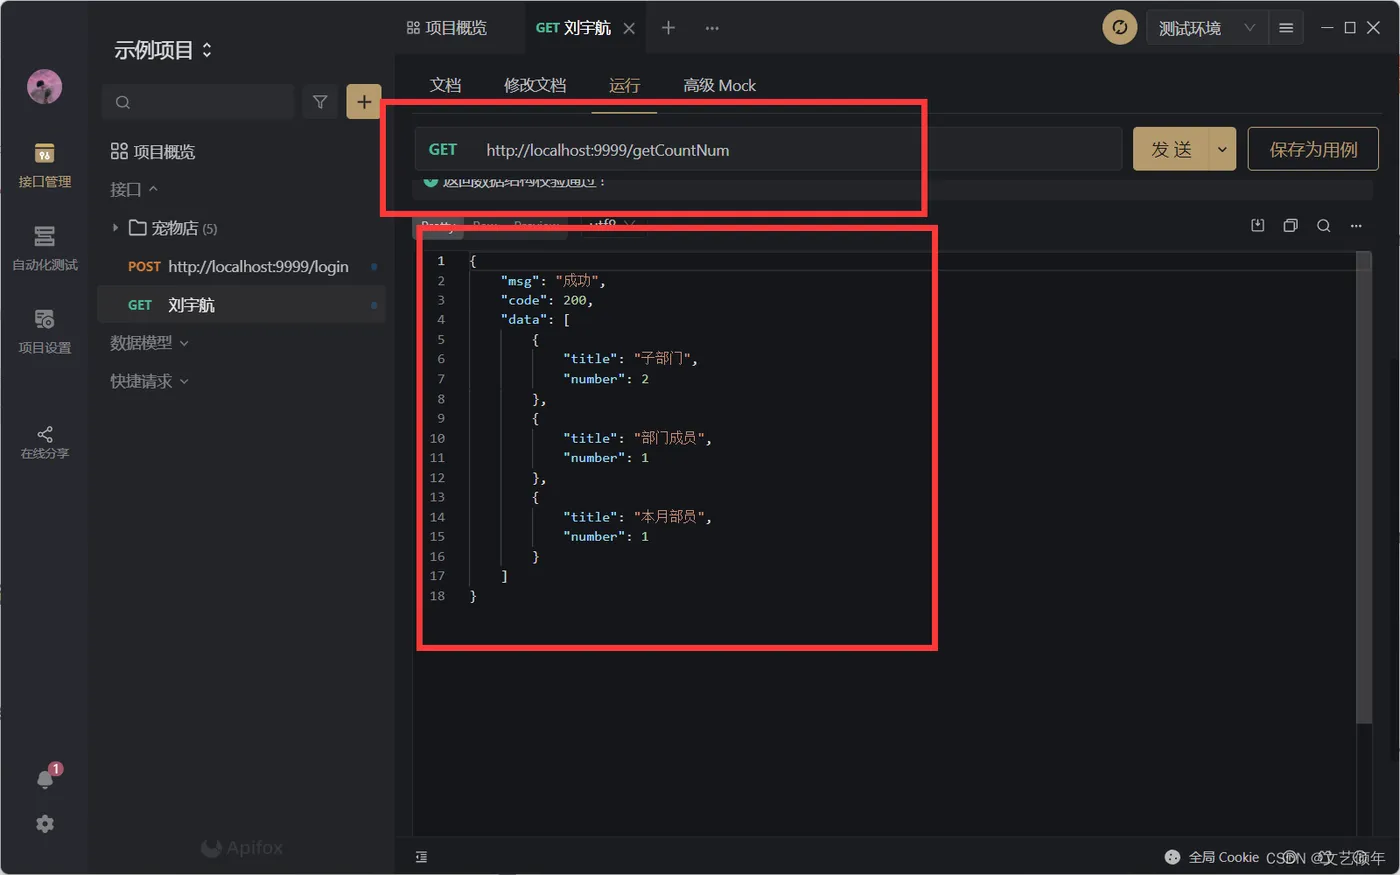Open the dropdown arrow next to 发送
This screenshot has width=1400, height=875.
point(1222,150)
